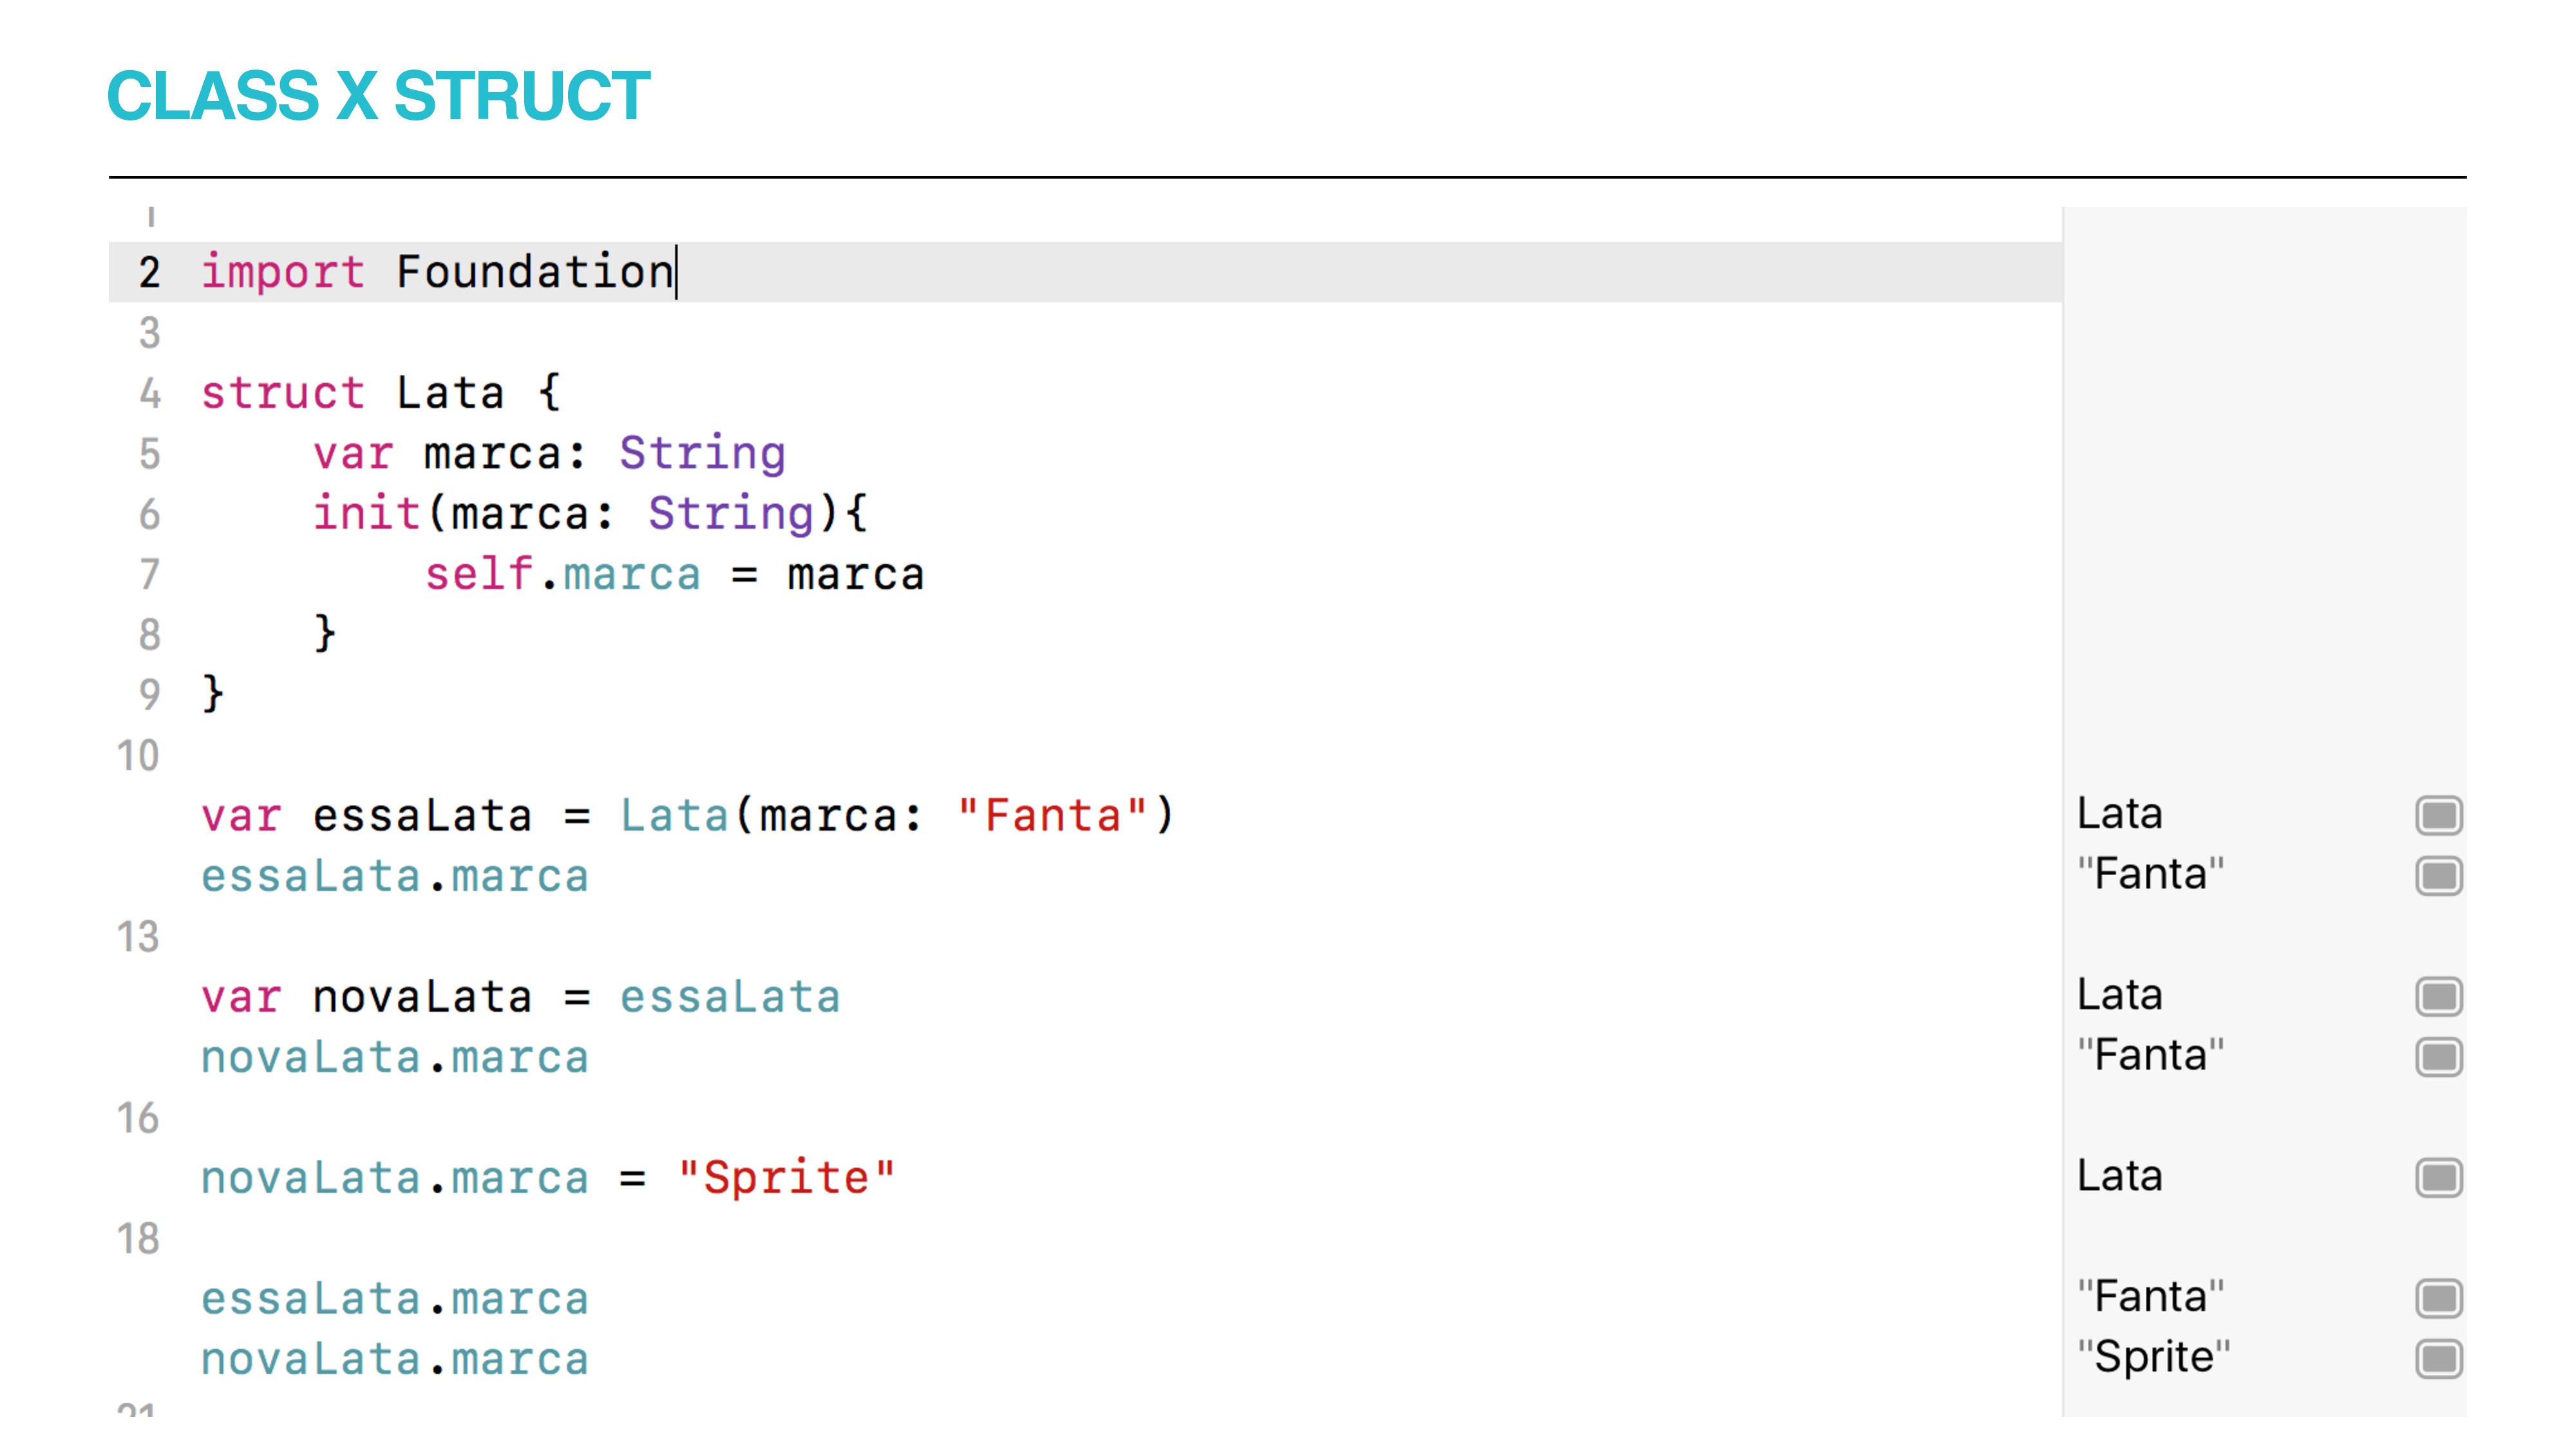
Task: Click the 'String' type on line 5
Action: (x=702, y=454)
